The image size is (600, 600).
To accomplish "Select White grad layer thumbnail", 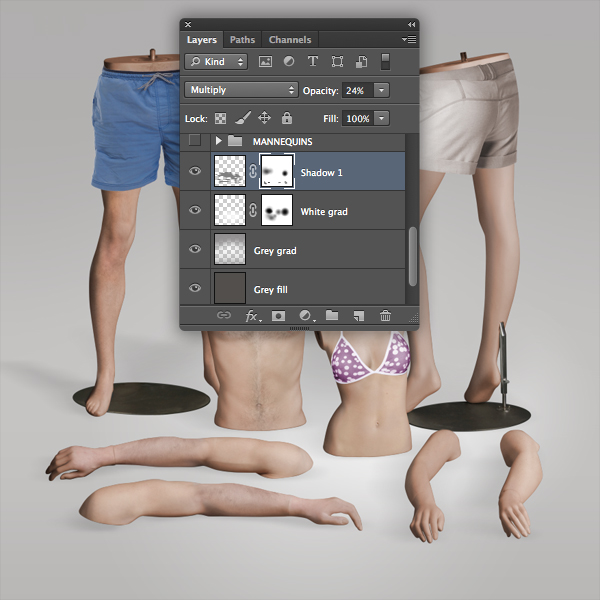I will pyautogui.click(x=230, y=210).
